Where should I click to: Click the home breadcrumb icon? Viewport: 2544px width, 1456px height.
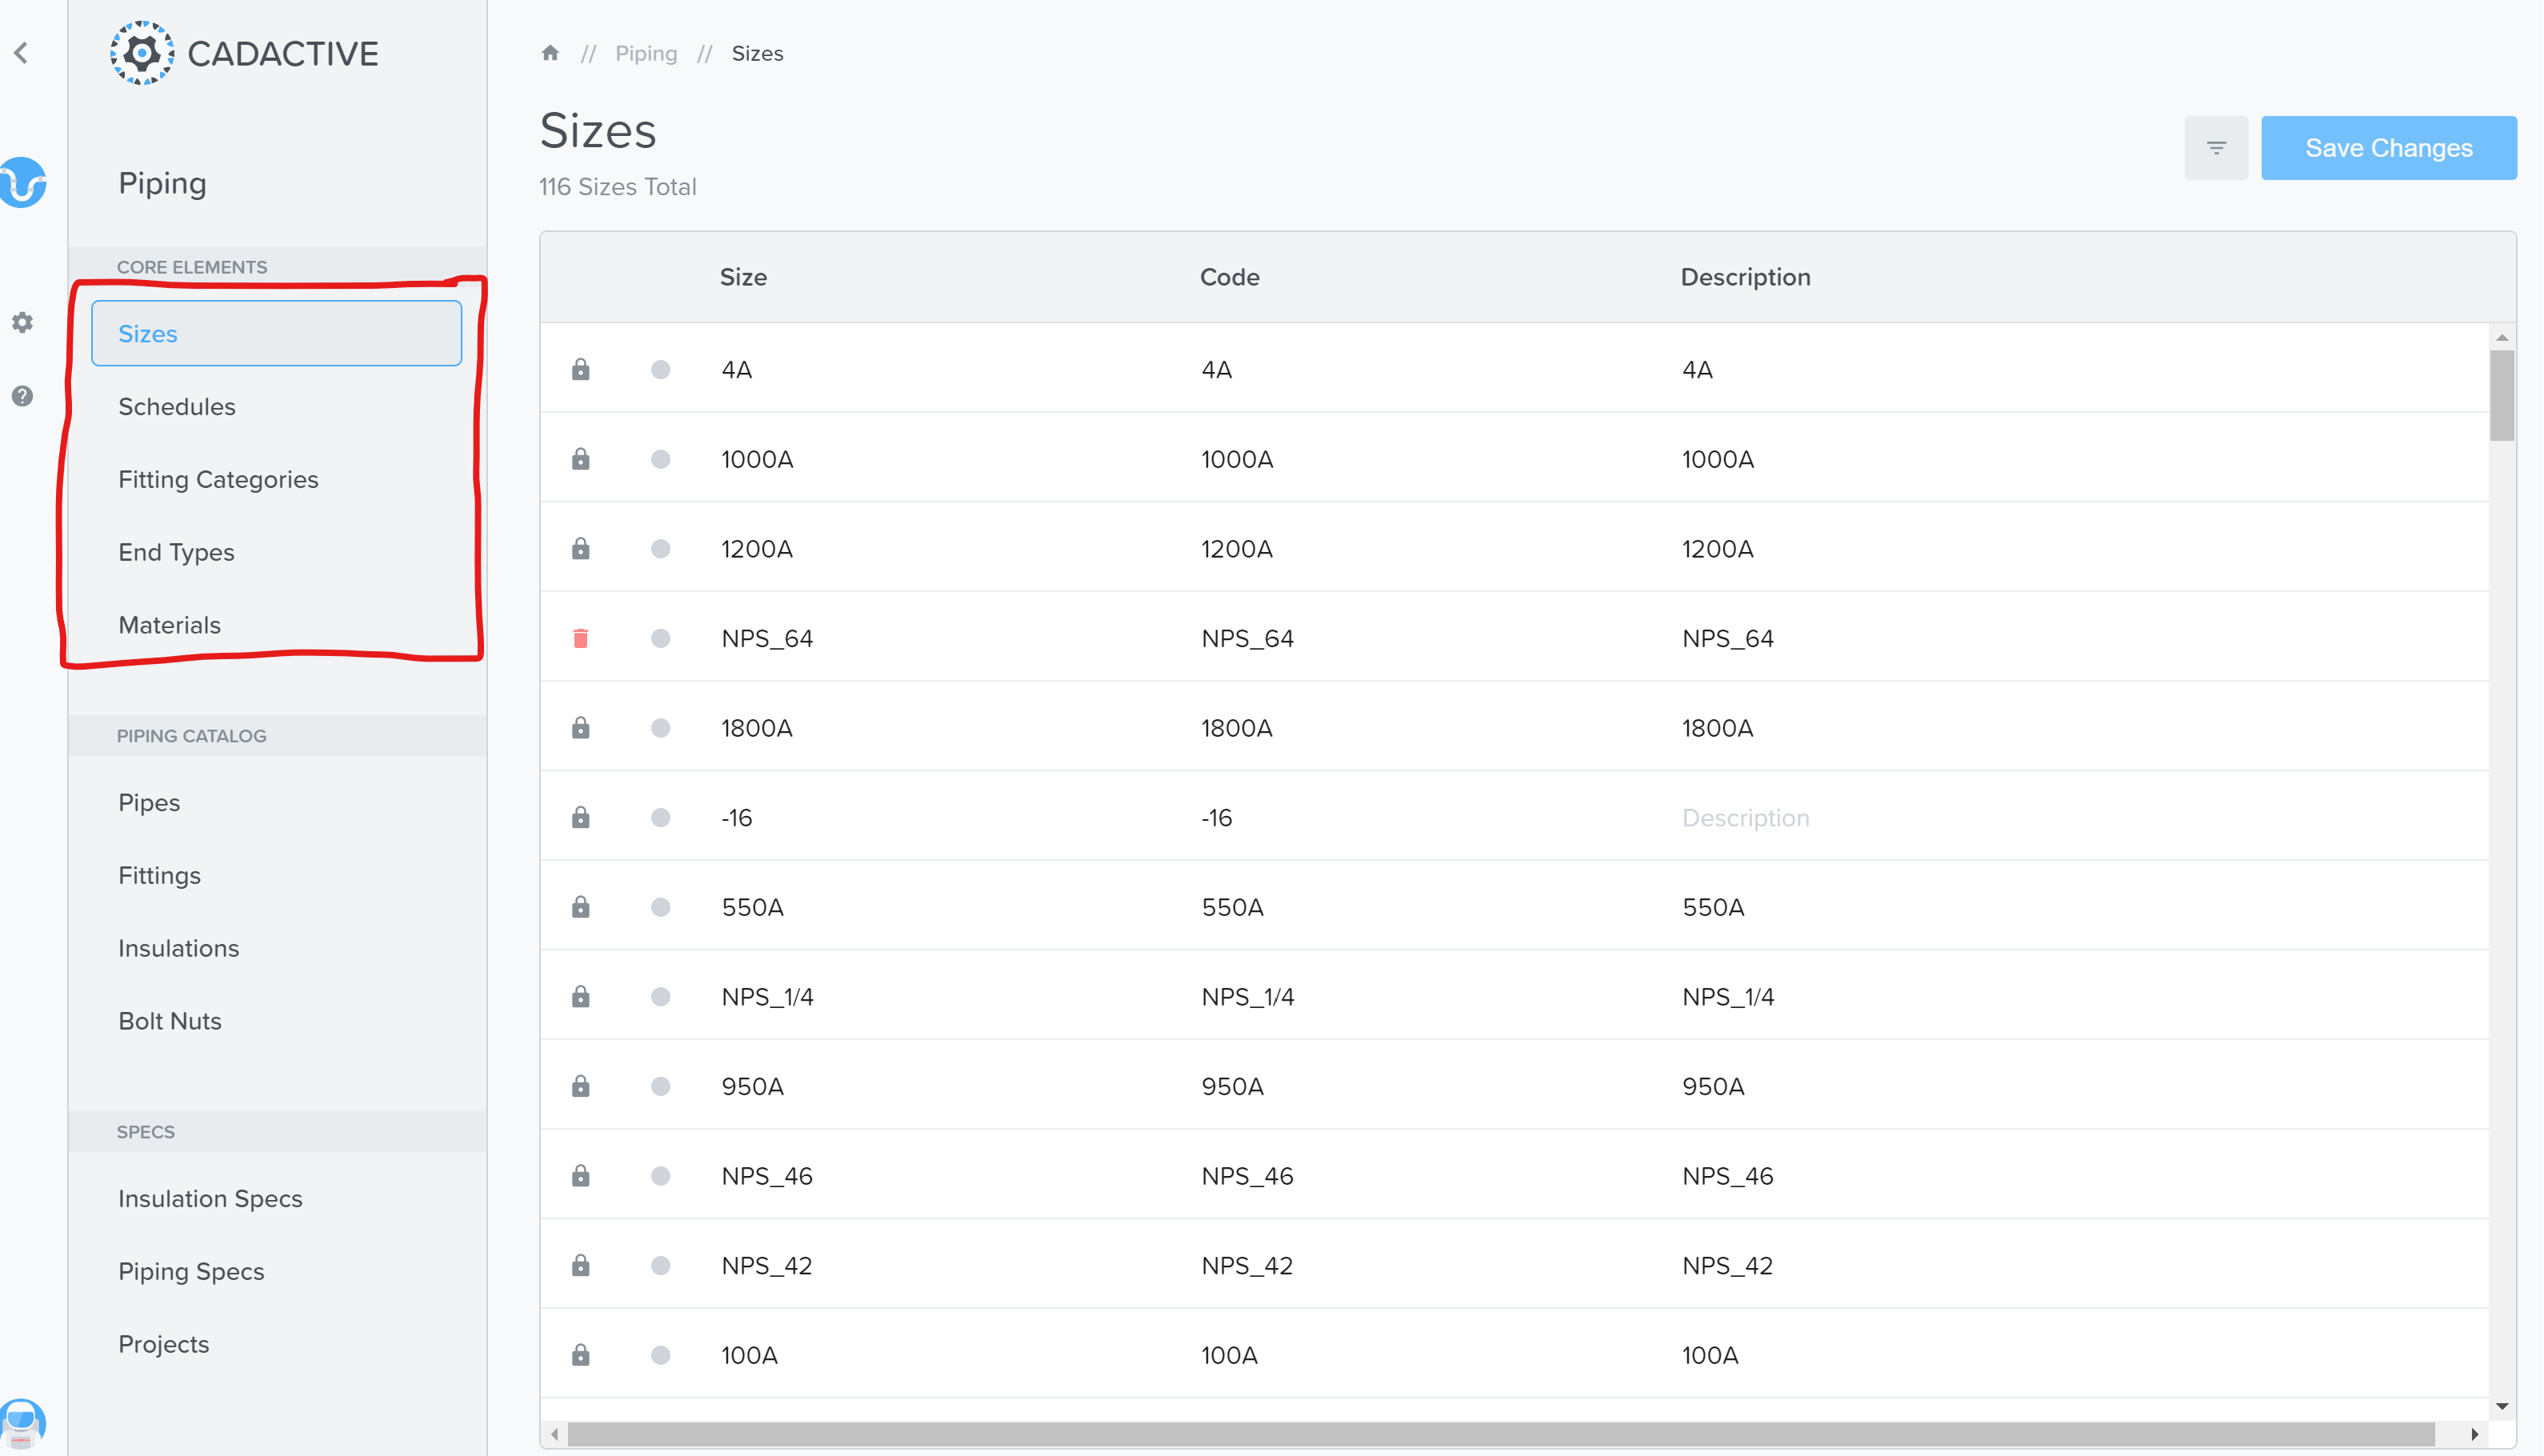click(550, 53)
